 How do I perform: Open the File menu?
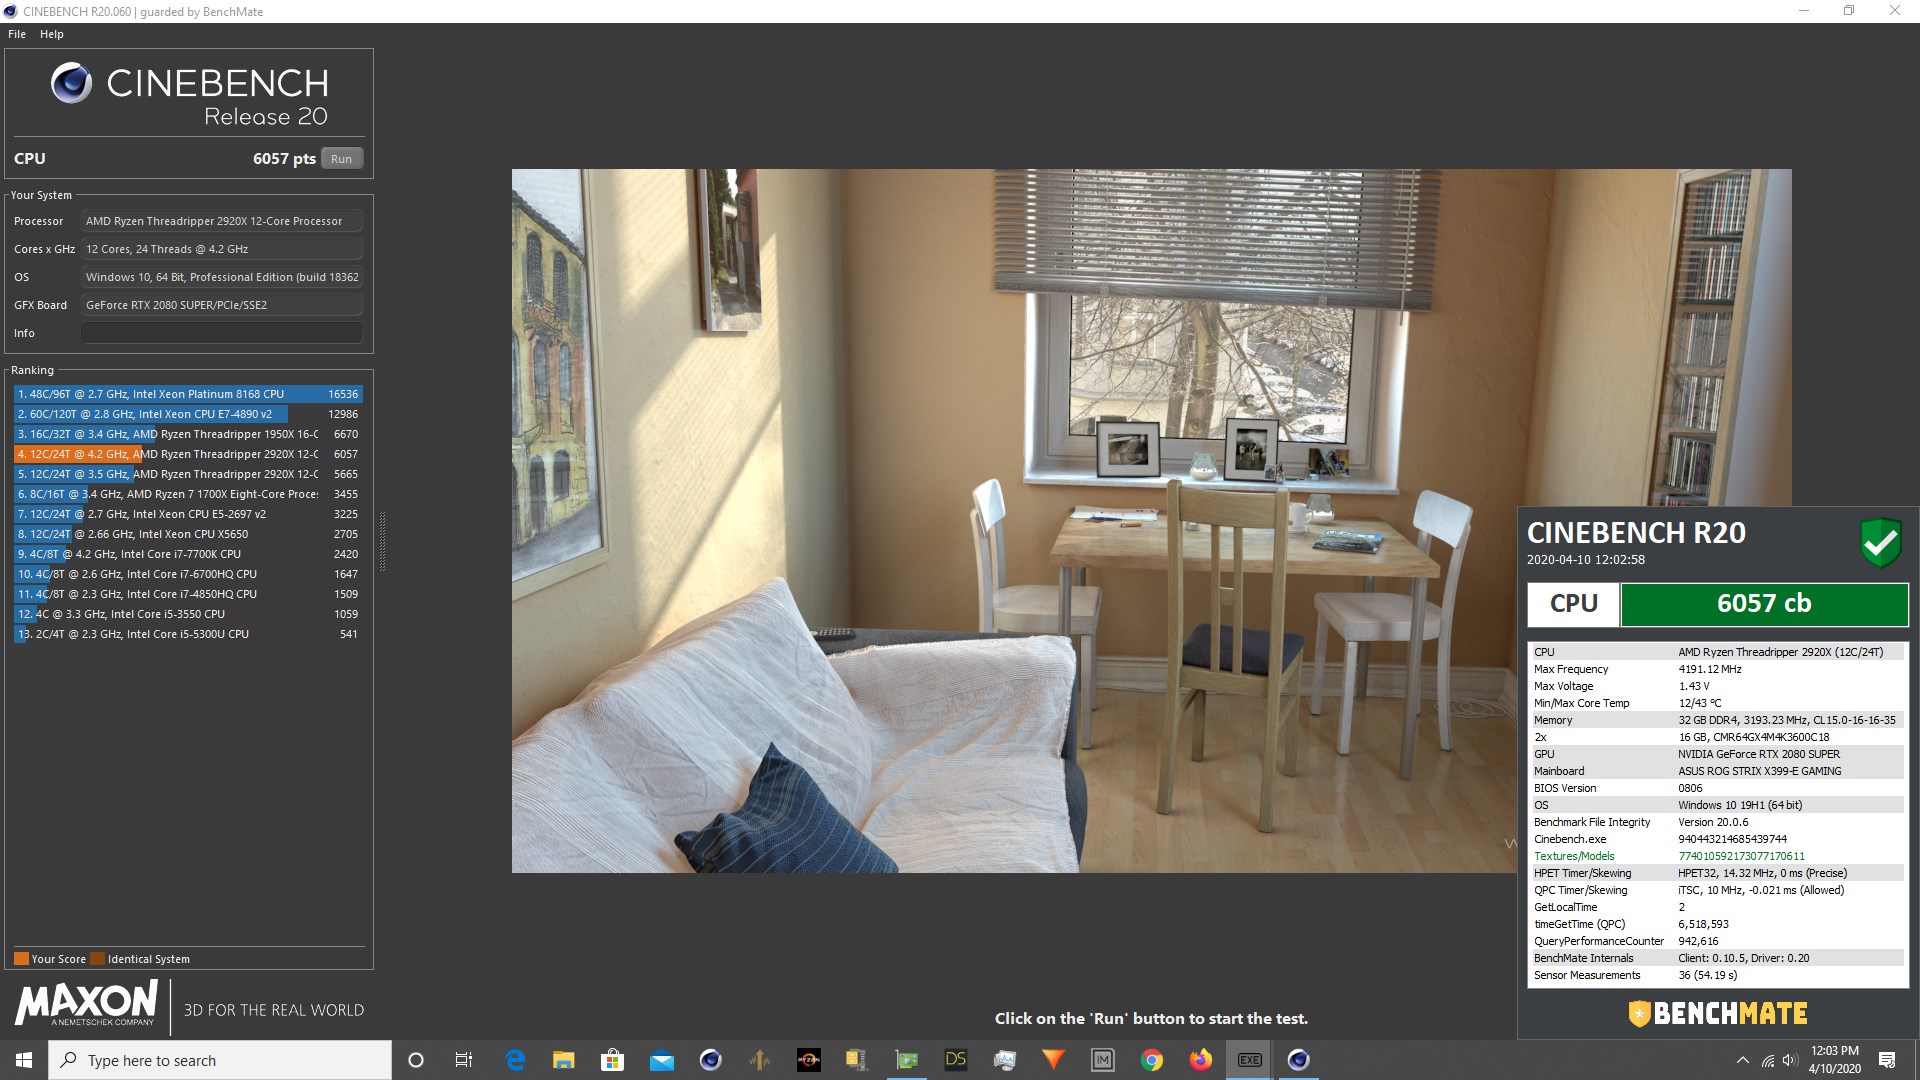point(17,34)
